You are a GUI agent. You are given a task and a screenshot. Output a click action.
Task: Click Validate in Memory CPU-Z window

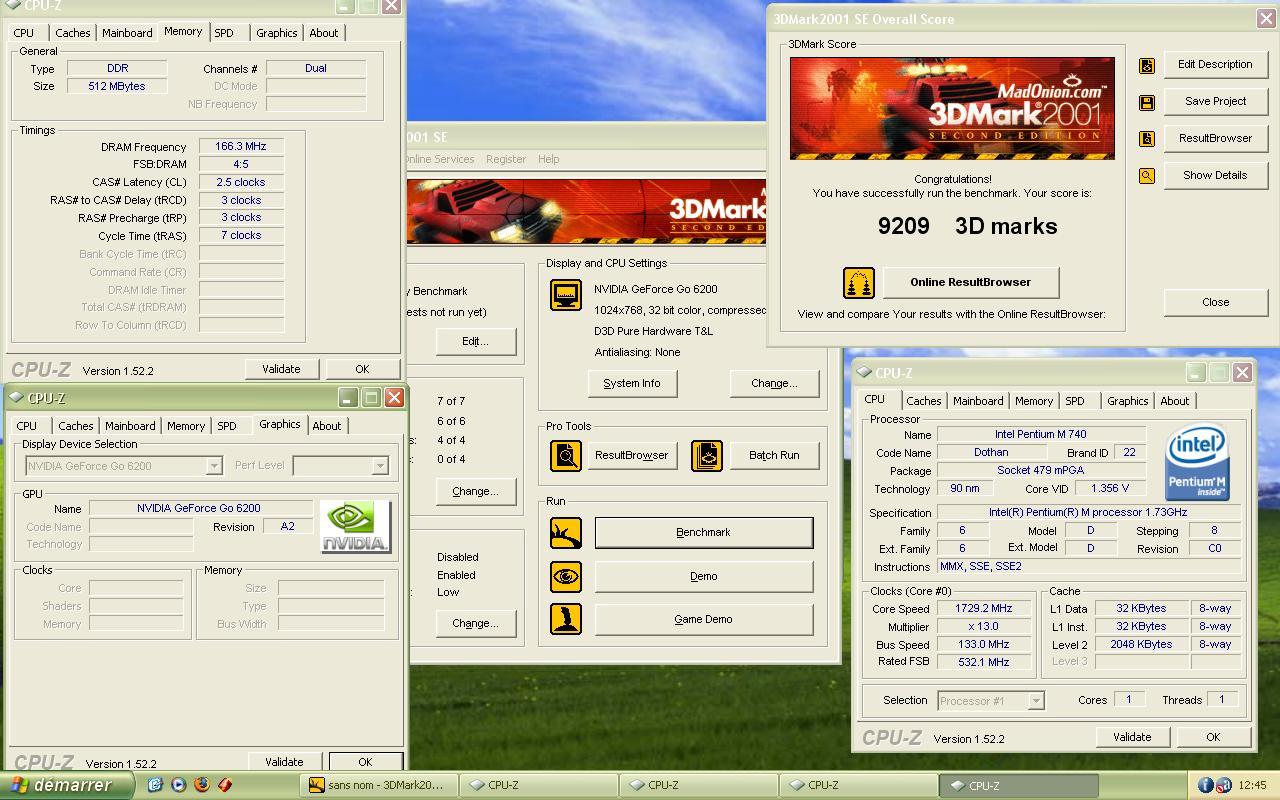pyautogui.click(x=281, y=370)
